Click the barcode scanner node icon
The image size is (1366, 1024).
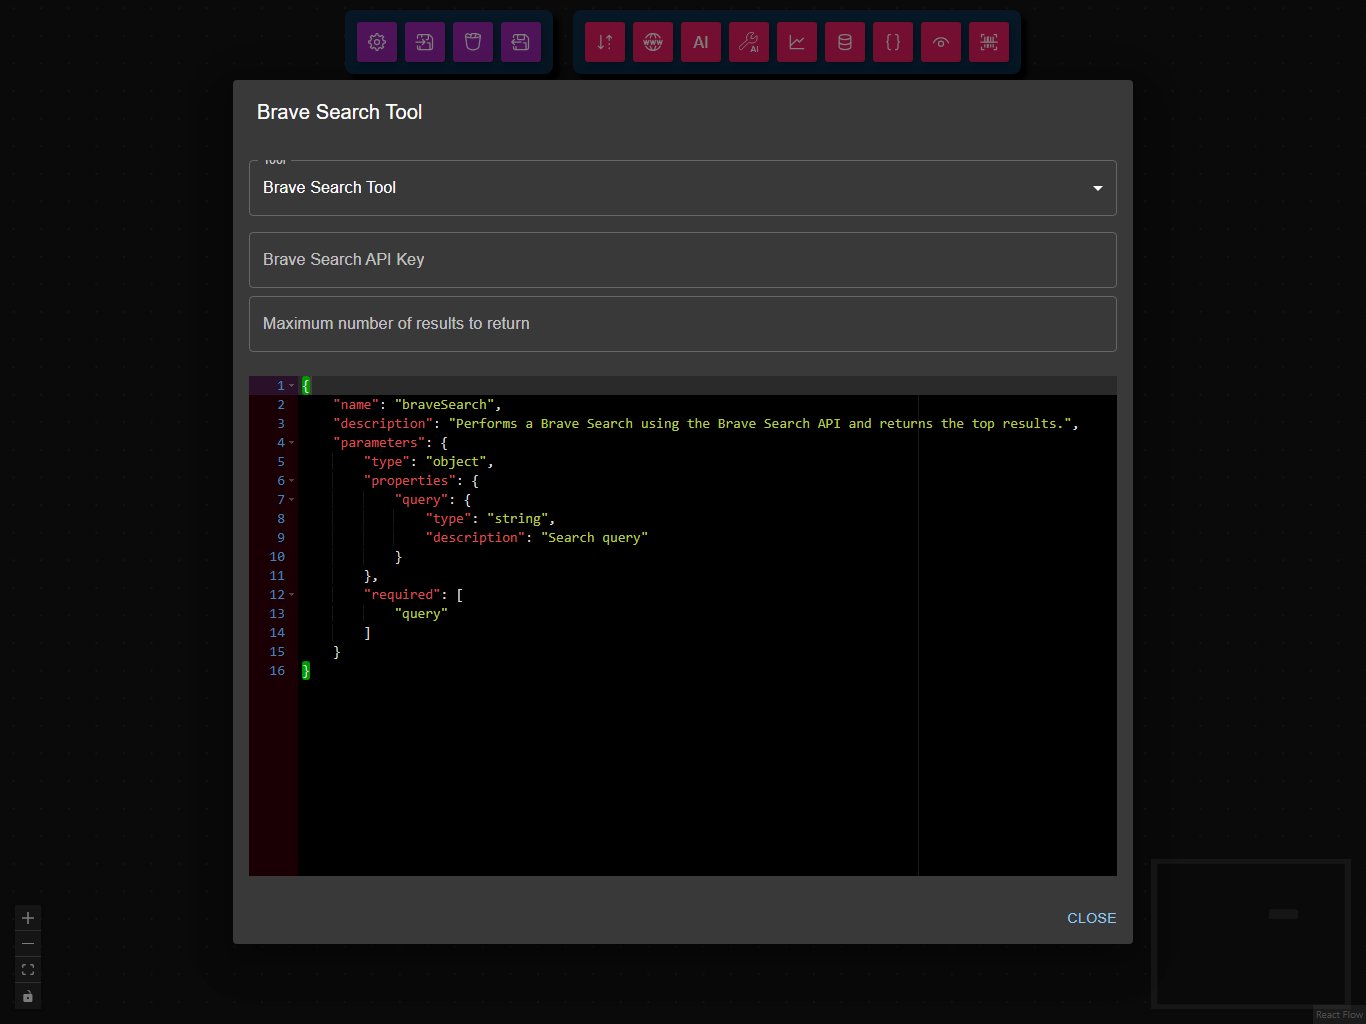tap(989, 42)
